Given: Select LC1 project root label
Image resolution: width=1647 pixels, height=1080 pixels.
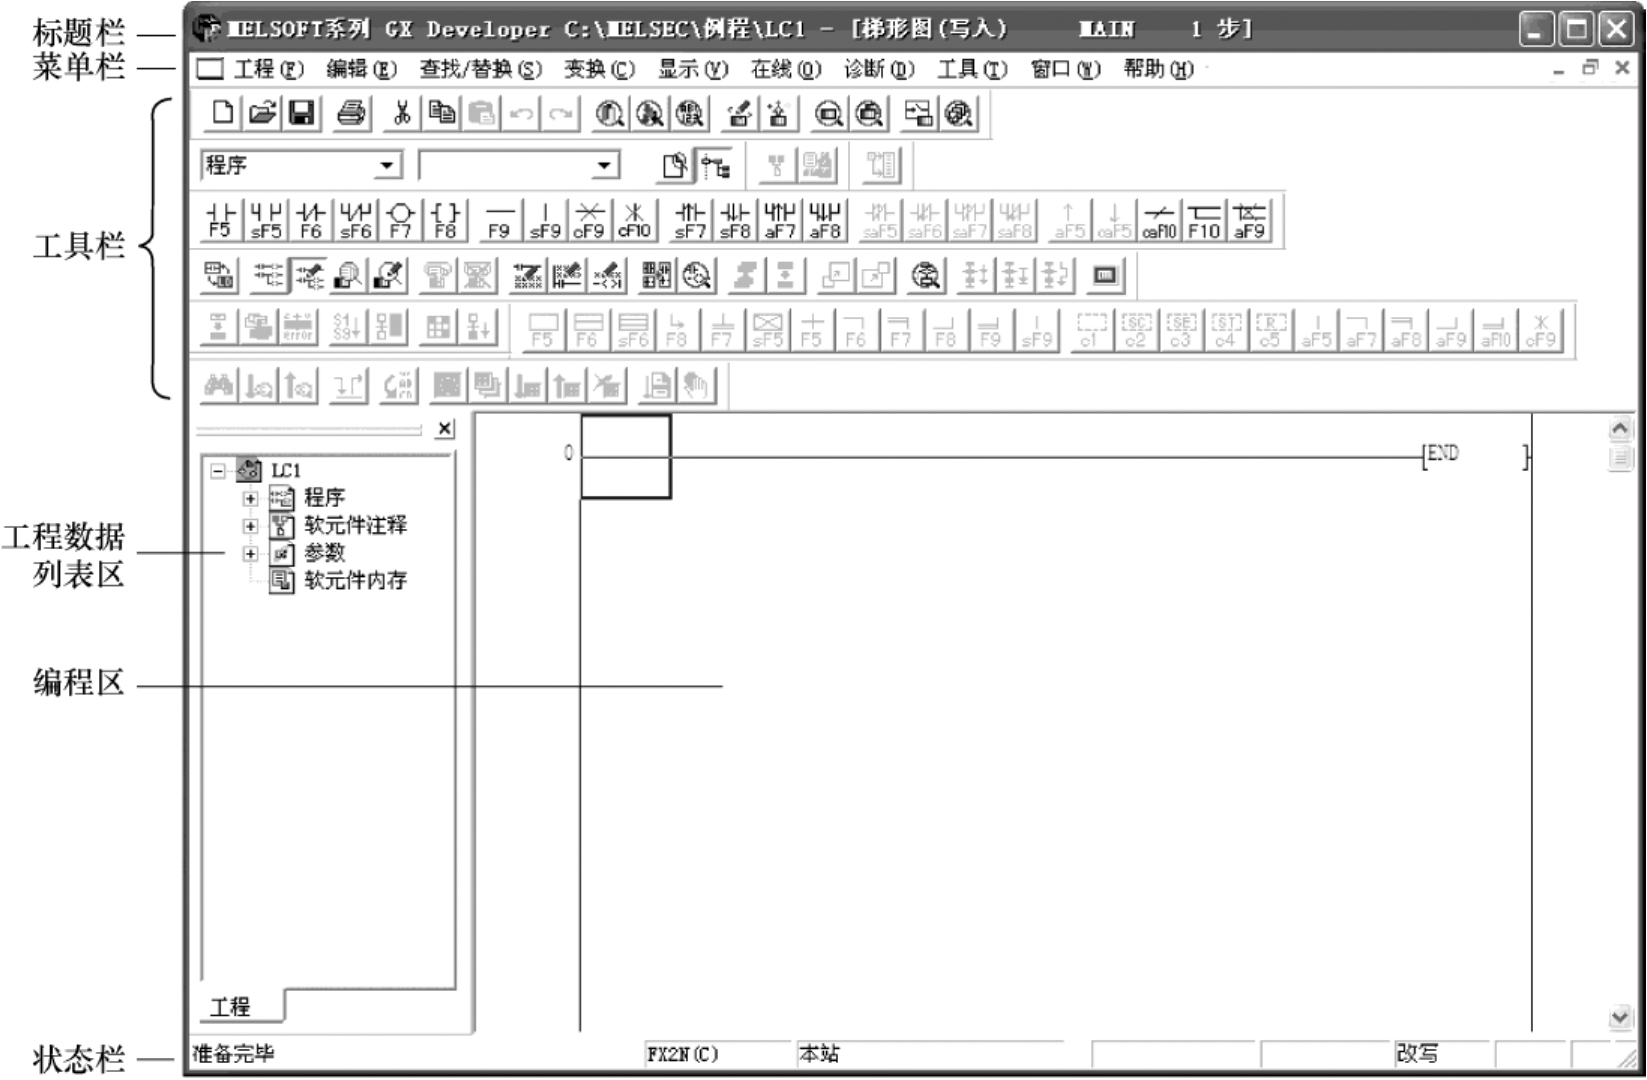Looking at the screenshot, I should [x=285, y=470].
